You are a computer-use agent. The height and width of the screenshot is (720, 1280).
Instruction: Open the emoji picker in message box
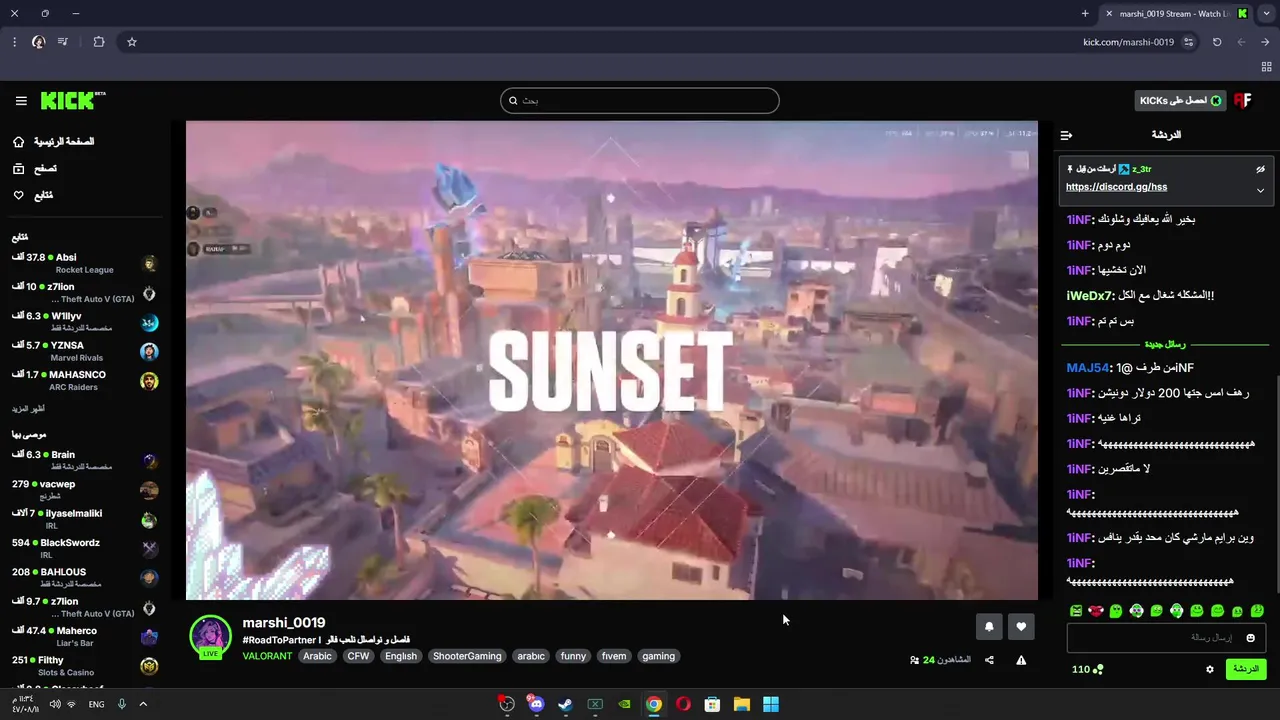tap(1250, 638)
